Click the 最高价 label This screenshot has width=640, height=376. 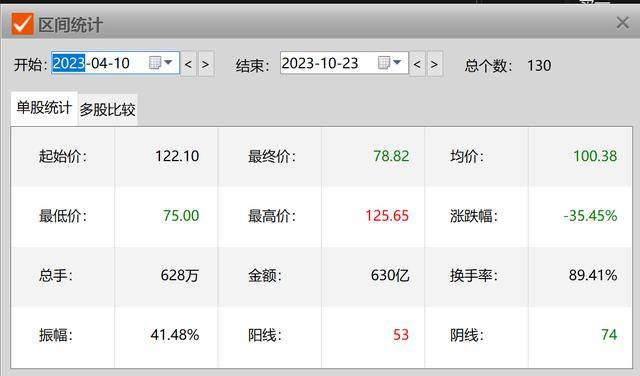[x=272, y=216]
